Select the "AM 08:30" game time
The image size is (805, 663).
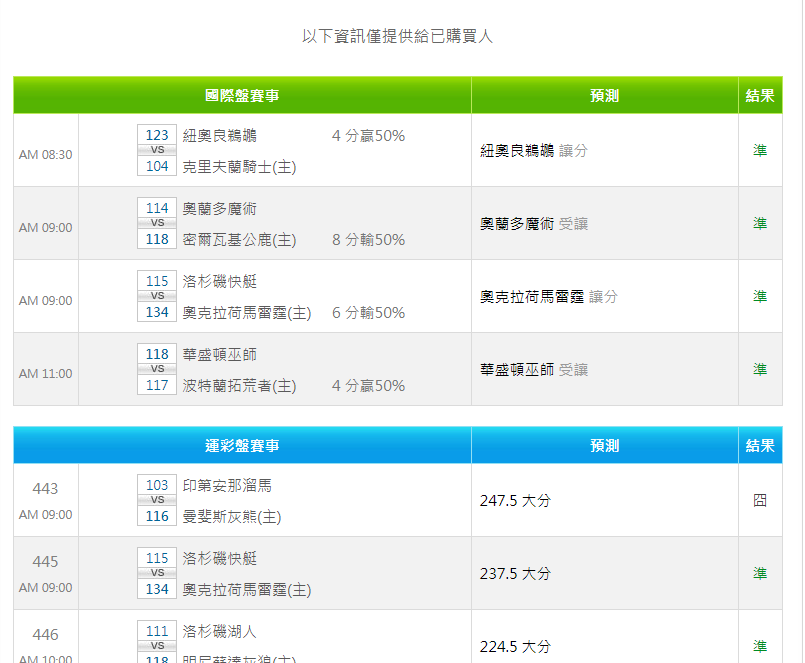46,155
